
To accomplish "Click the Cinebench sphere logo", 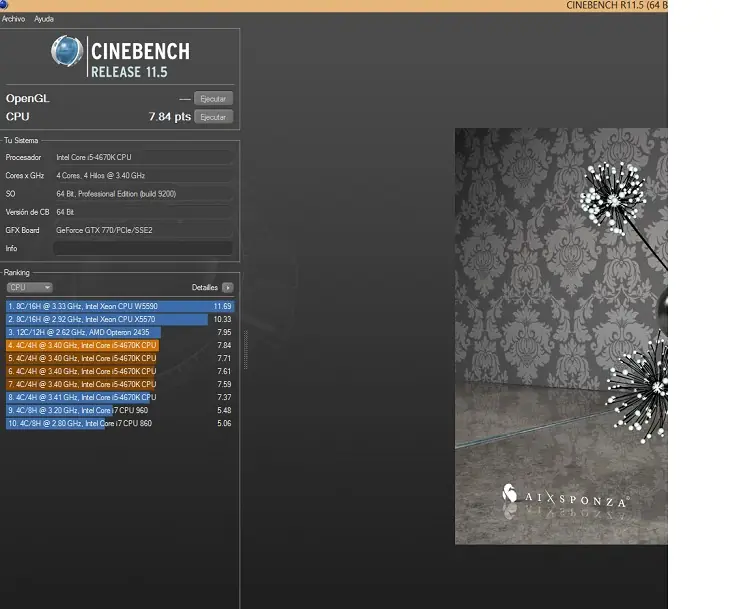I will pos(67,51).
